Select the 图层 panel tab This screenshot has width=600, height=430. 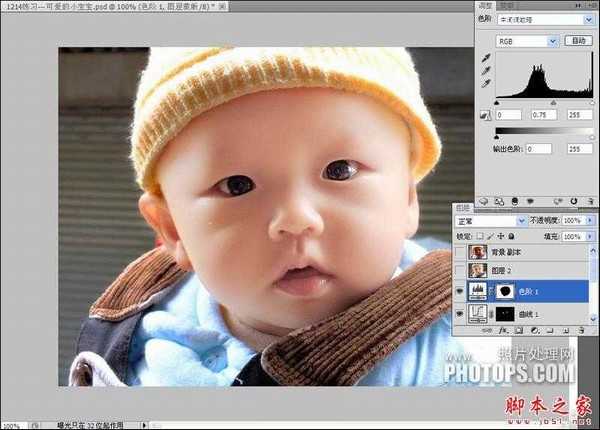463,207
